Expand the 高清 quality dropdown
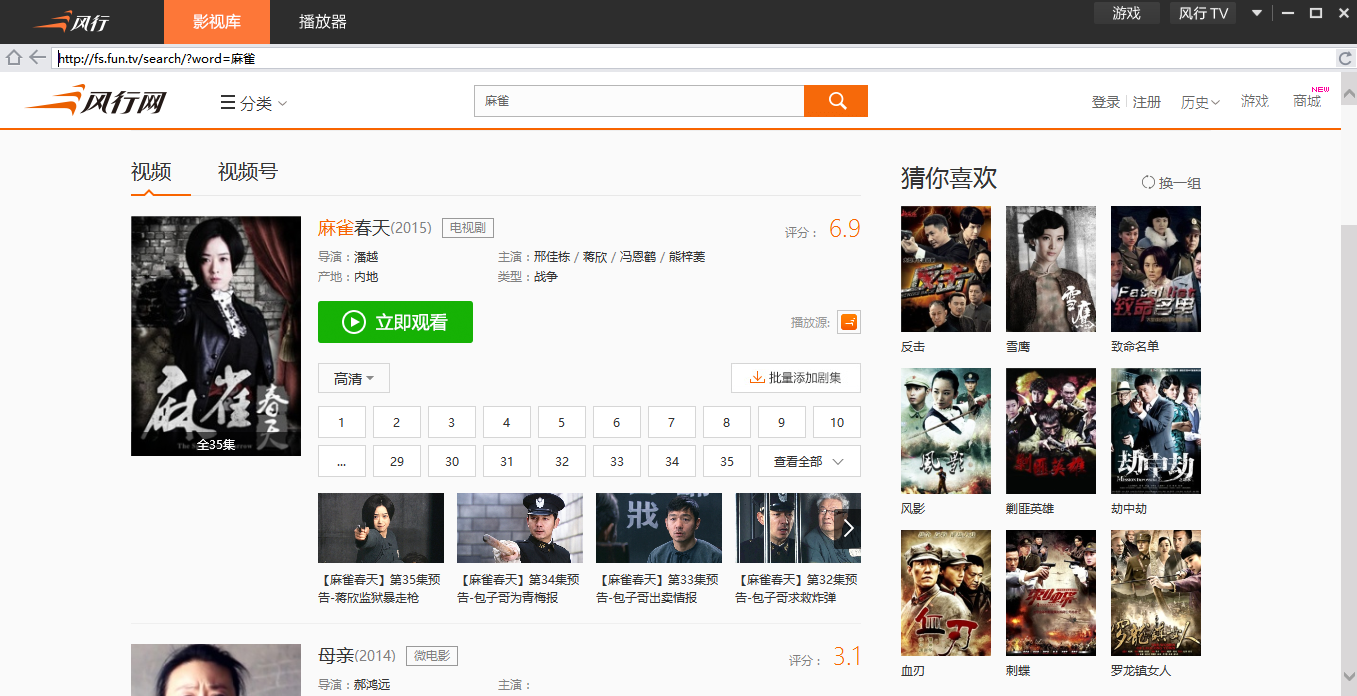The image size is (1357, 696). tap(353, 378)
